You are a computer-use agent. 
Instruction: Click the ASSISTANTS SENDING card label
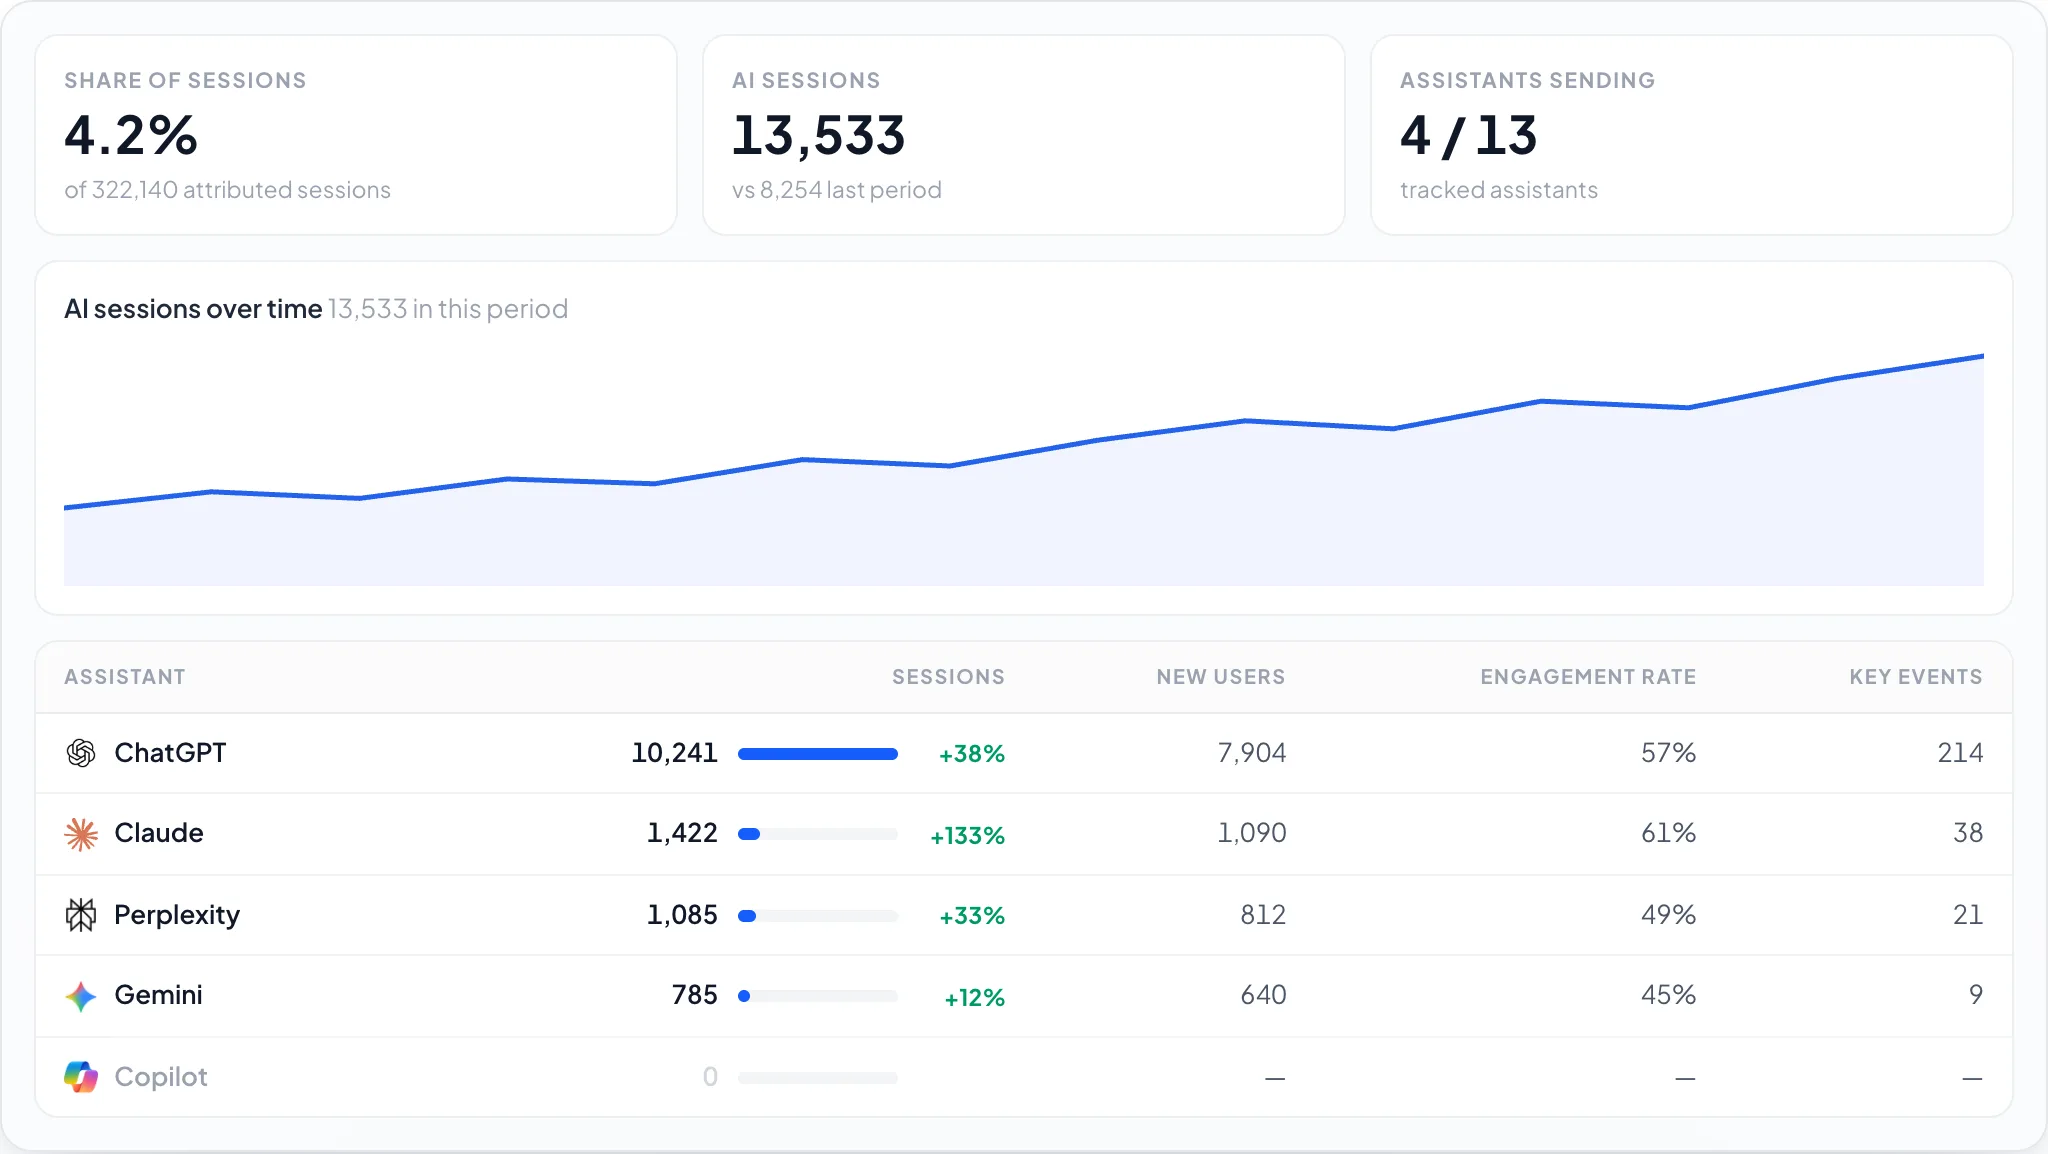pyautogui.click(x=1527, y=81)
